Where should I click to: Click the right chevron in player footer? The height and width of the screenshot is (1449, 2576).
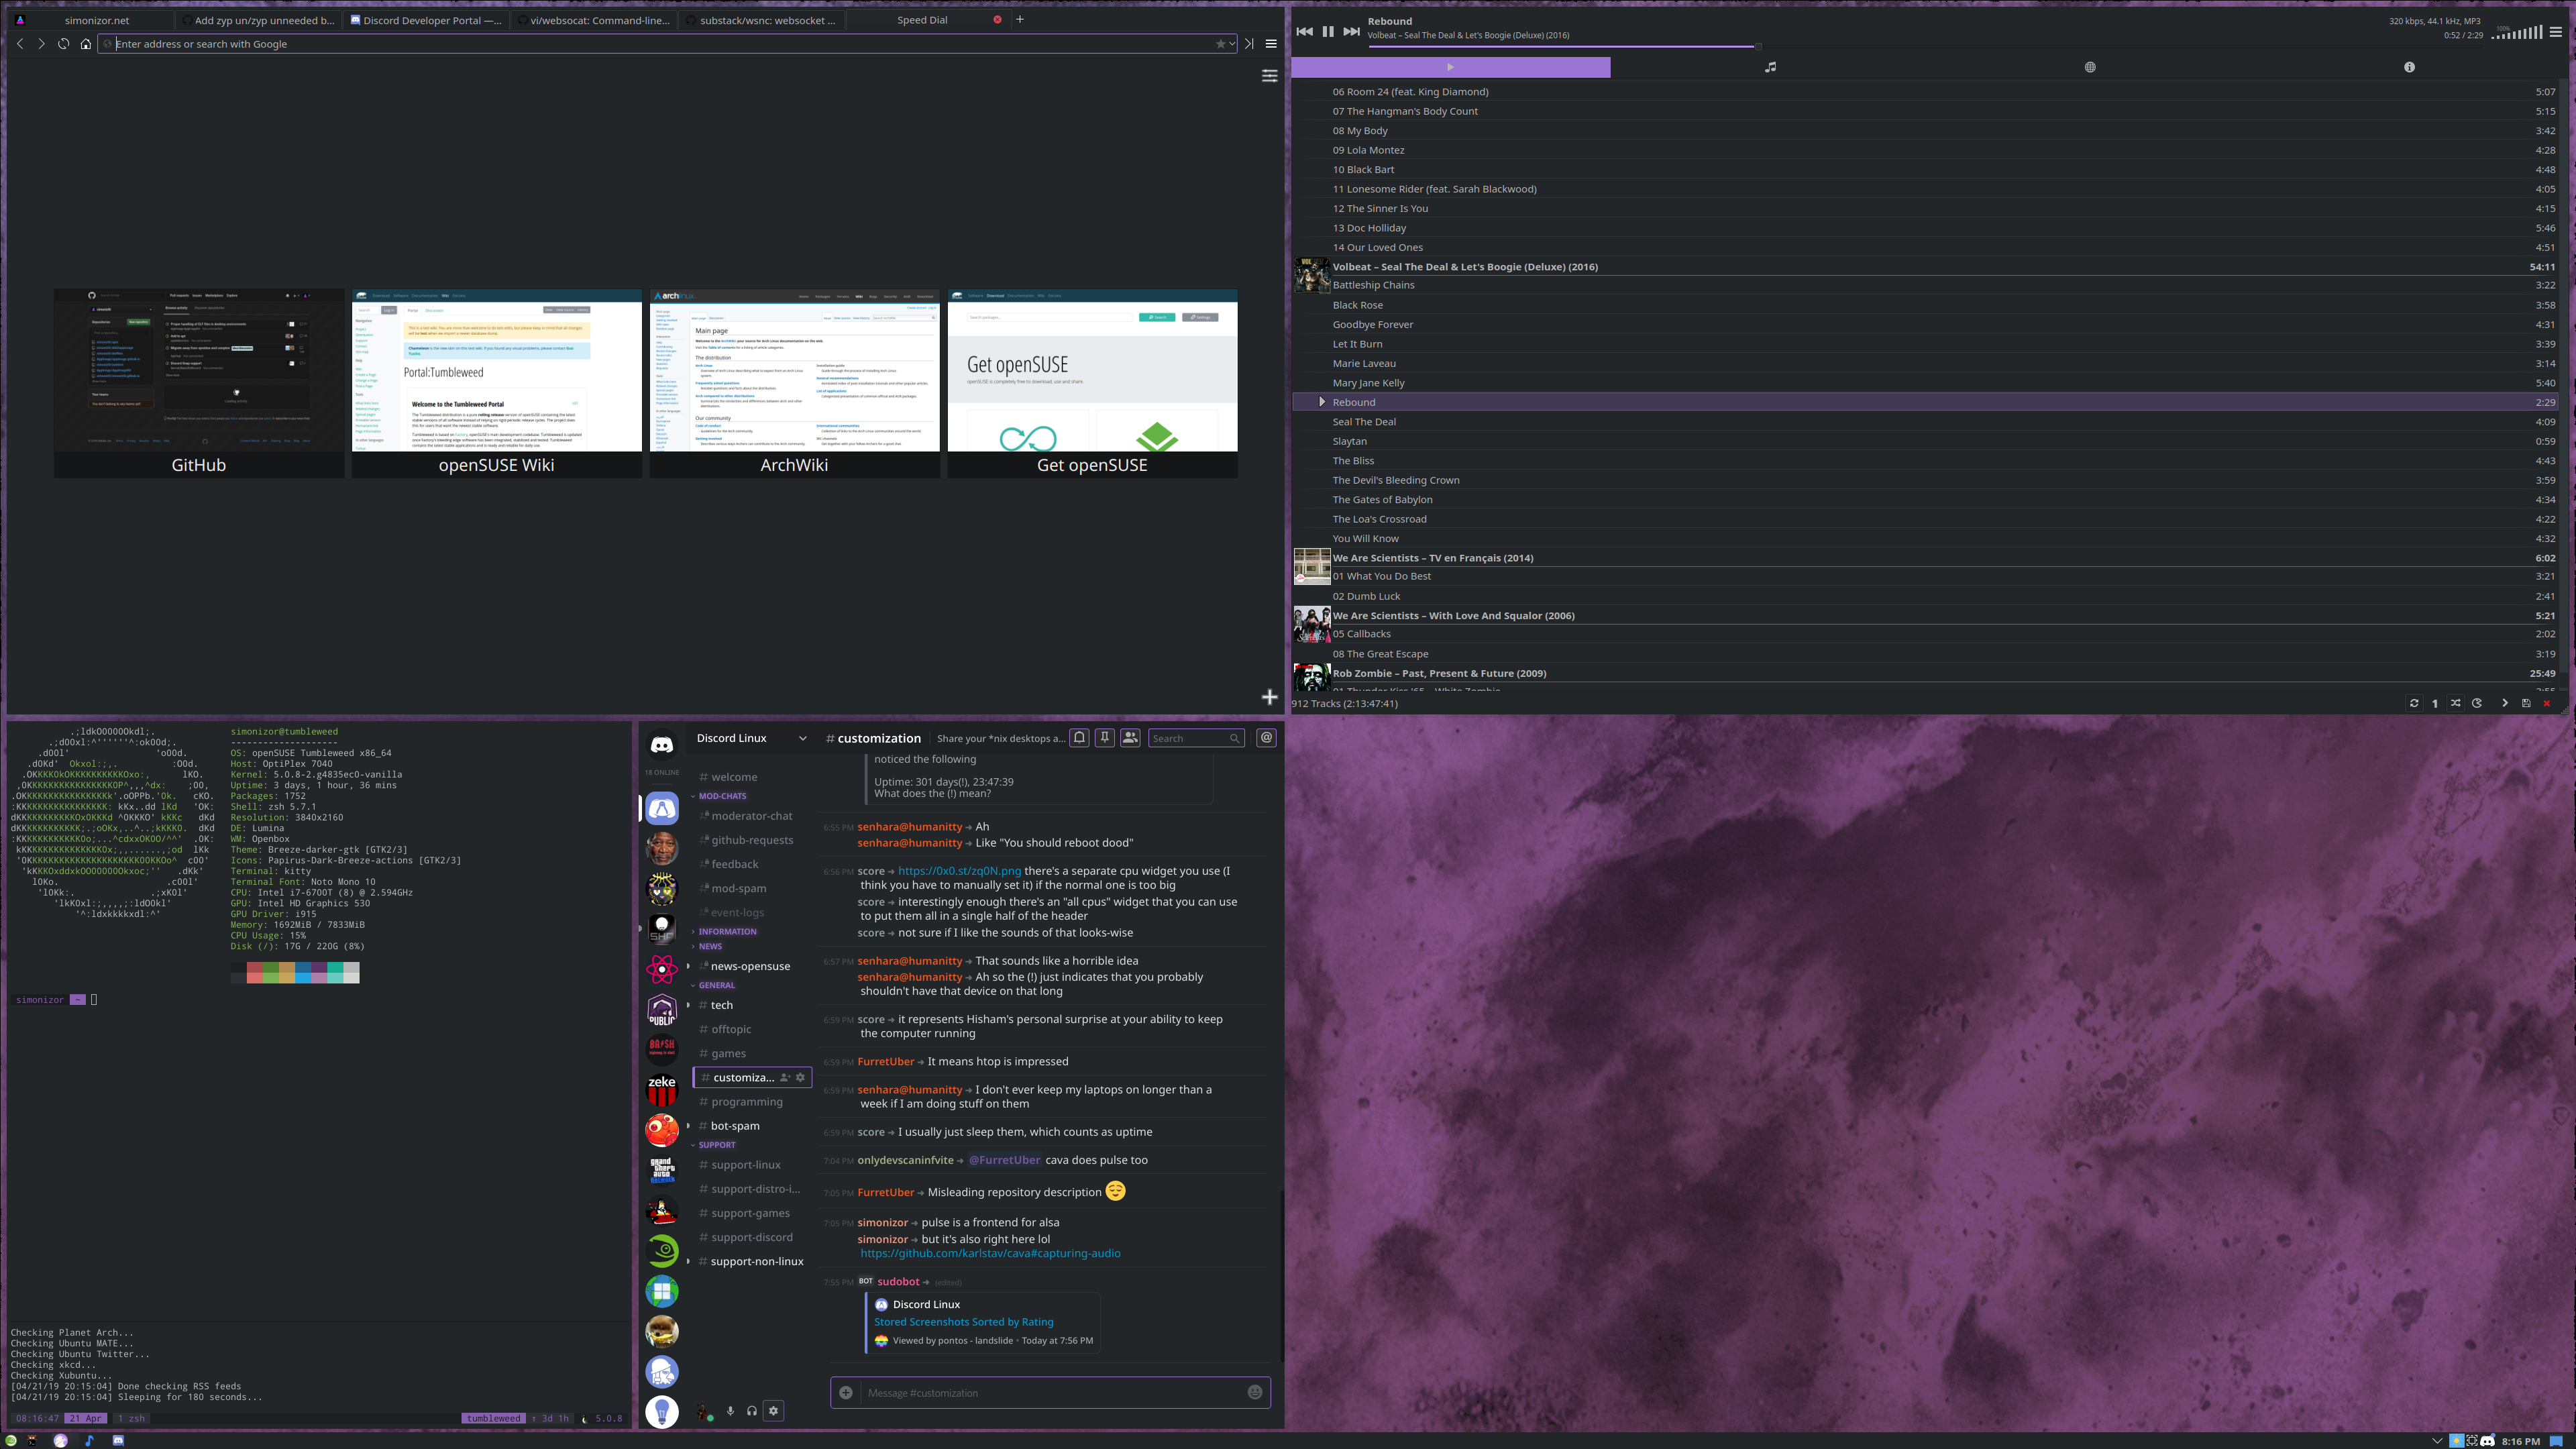click(x=2505, y=703)
